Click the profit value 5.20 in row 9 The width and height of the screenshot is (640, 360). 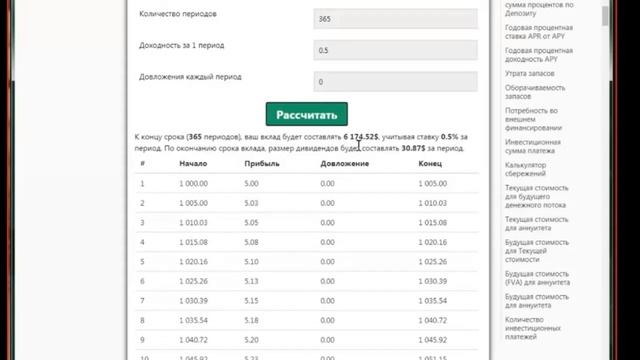click(x=251, y=340)
